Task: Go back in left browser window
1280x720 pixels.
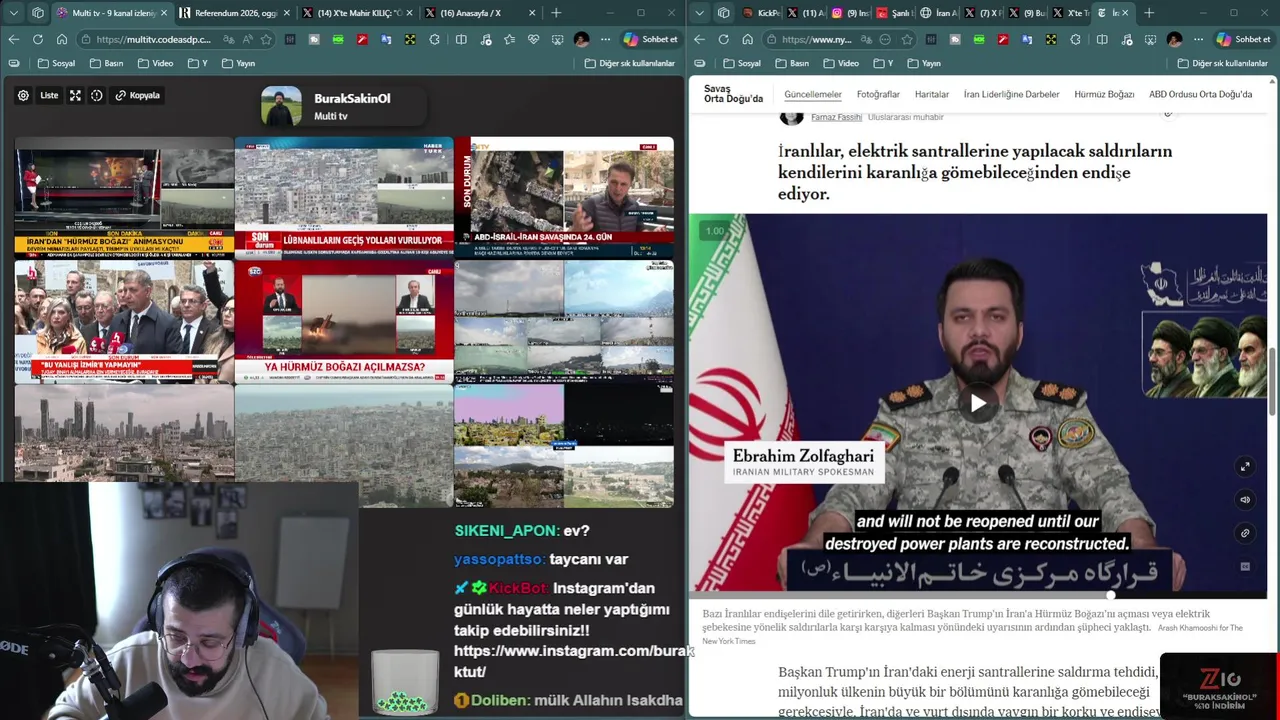Action: point(13,39)
